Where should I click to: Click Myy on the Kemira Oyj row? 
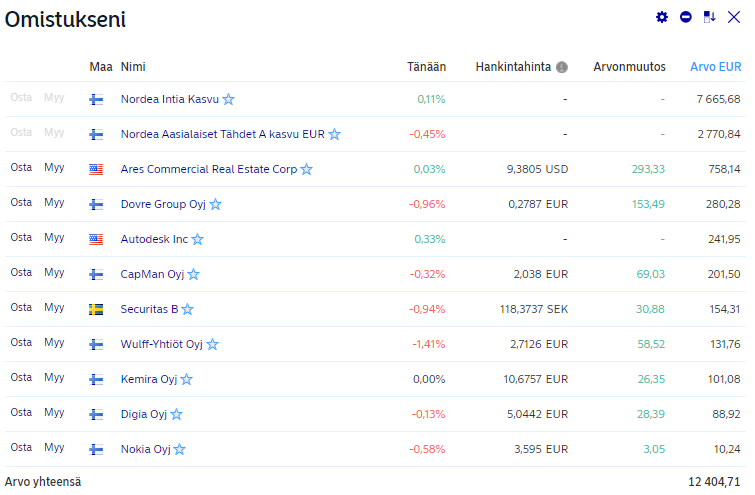click(x=54, y=378)
